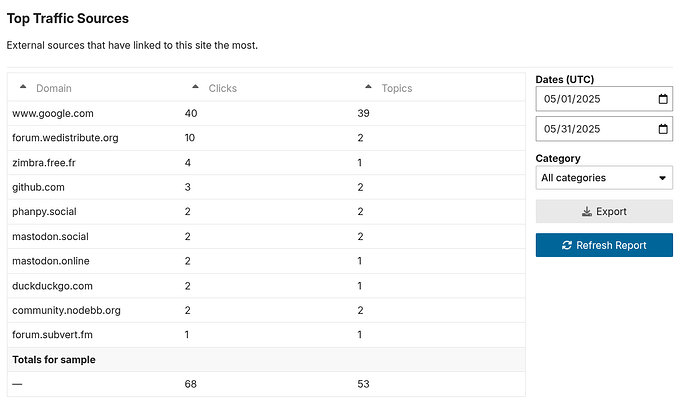Sort table by Topics column header

click(x=396, y=88)
